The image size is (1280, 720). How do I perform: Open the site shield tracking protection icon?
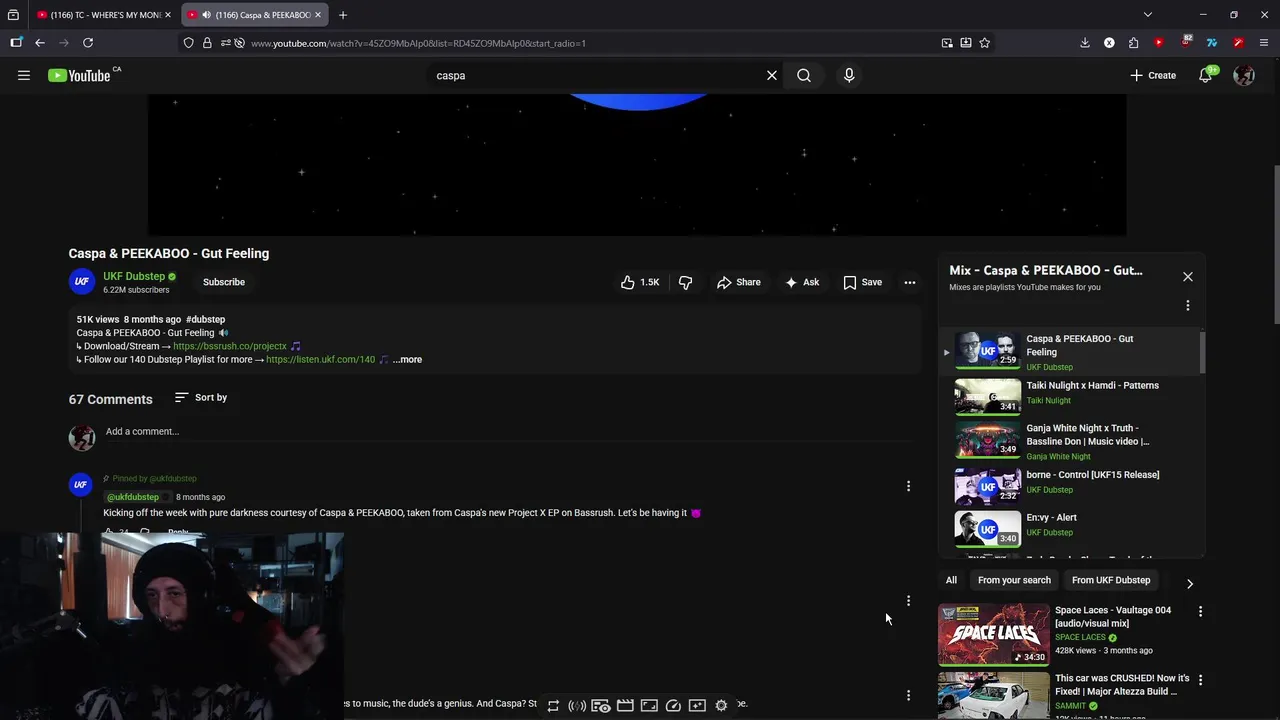coord(188,43)
